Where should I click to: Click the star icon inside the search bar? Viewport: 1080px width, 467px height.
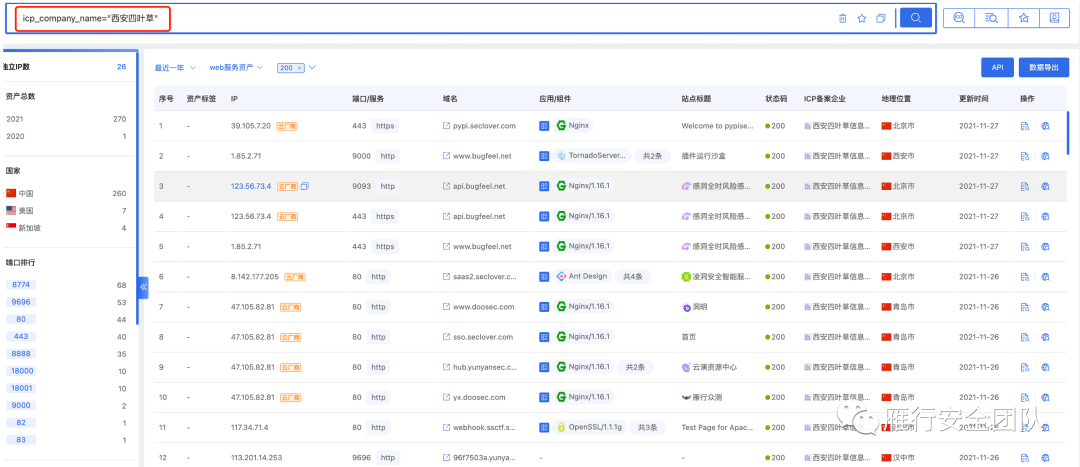tap(862, 19)
